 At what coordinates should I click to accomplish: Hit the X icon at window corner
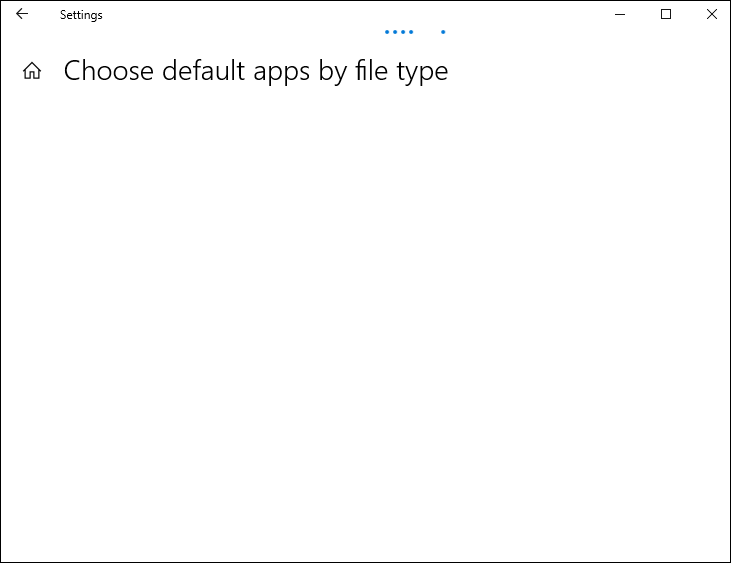coord(711,15)
